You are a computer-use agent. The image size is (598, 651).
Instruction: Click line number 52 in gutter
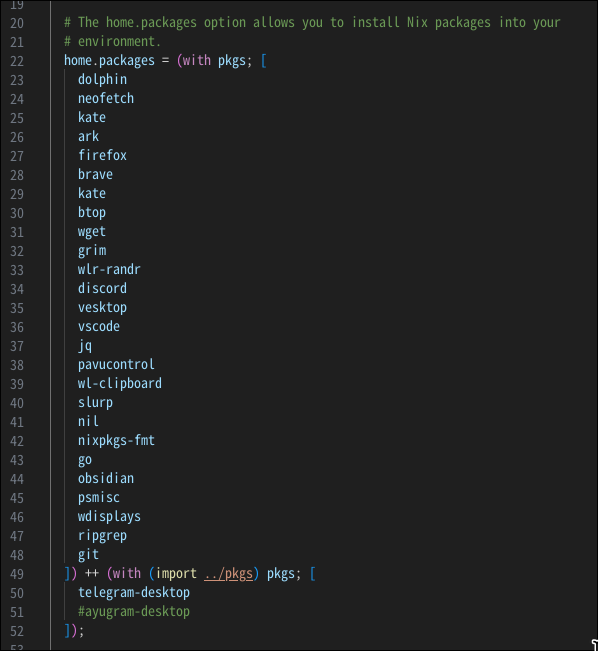[17, 631]
